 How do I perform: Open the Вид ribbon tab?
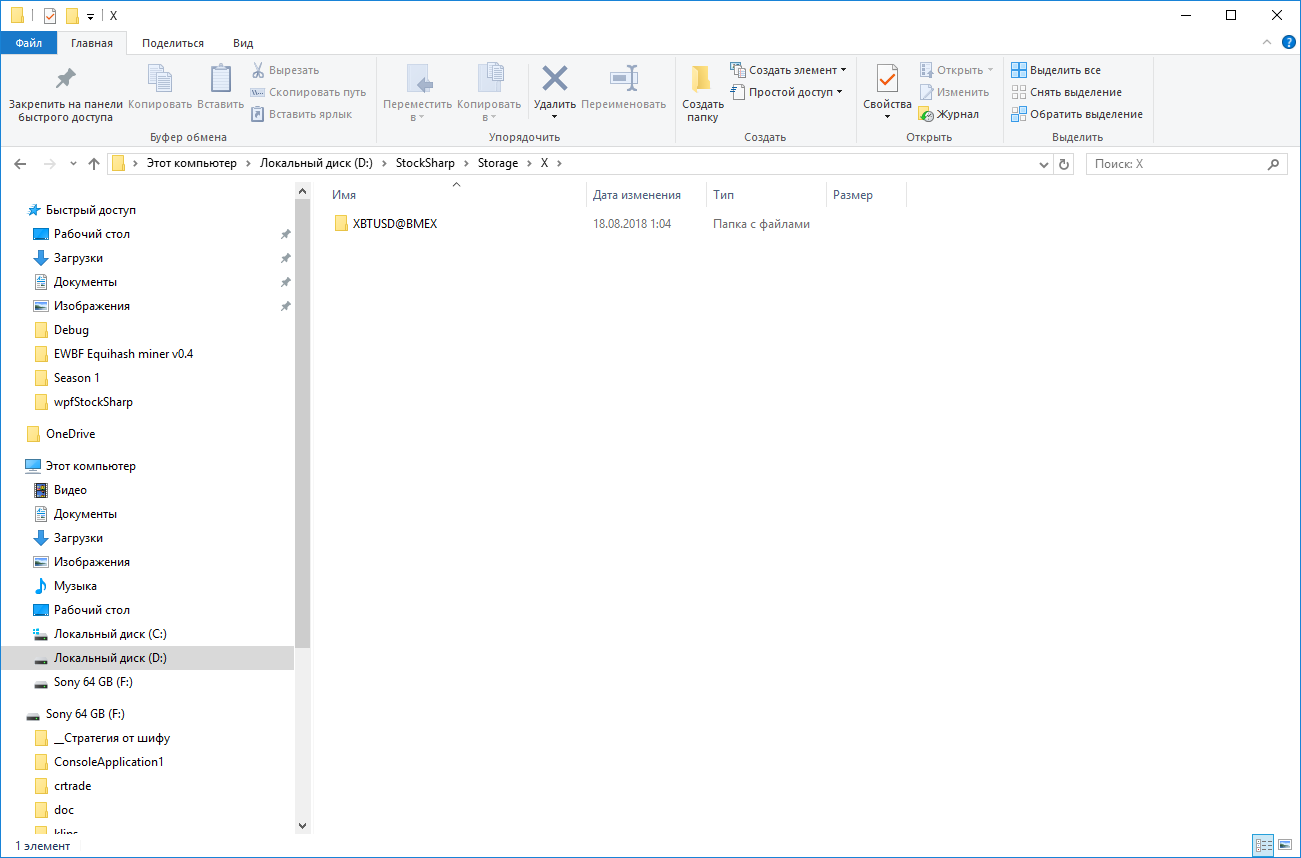243,43
